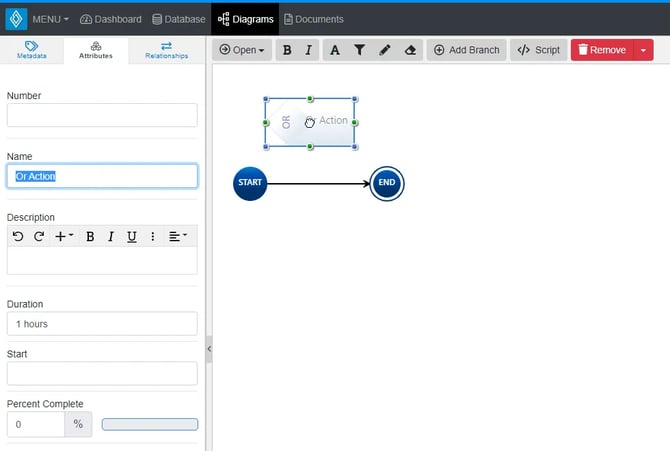Italicize the Description text
The height and width of the screenshot is (451, 670).
tap(111, 236)
